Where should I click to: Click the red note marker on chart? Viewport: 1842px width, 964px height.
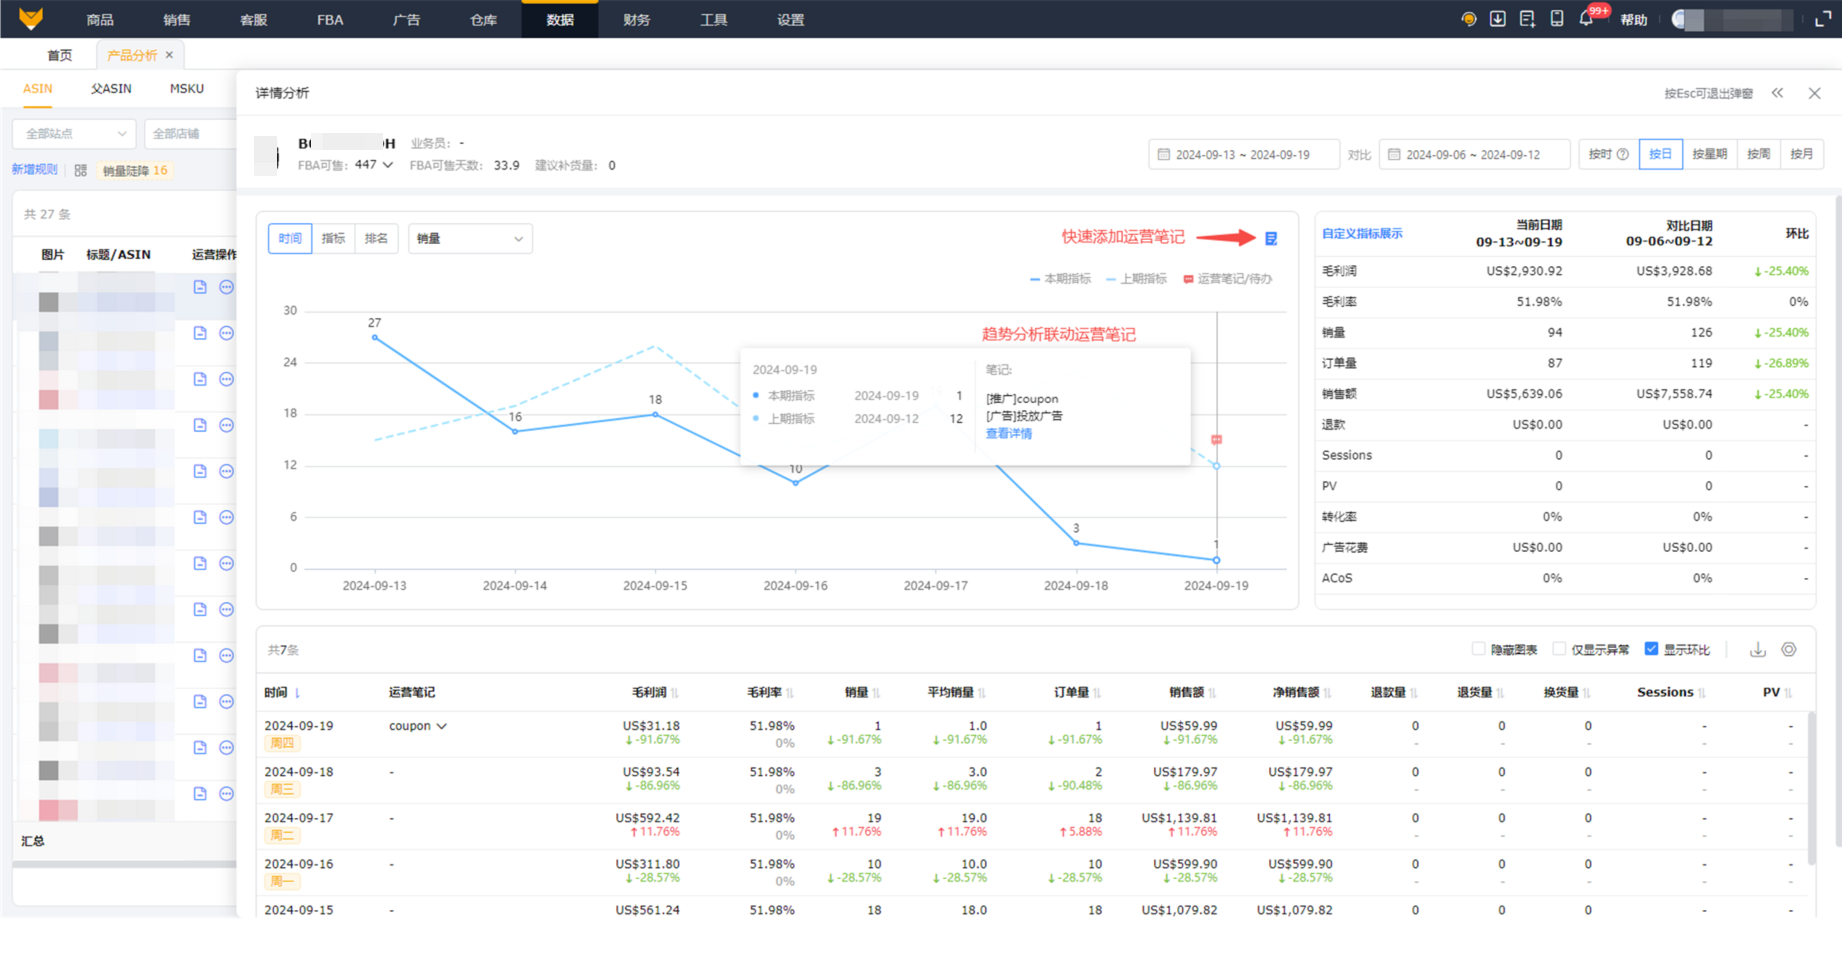click(1216, 439)
